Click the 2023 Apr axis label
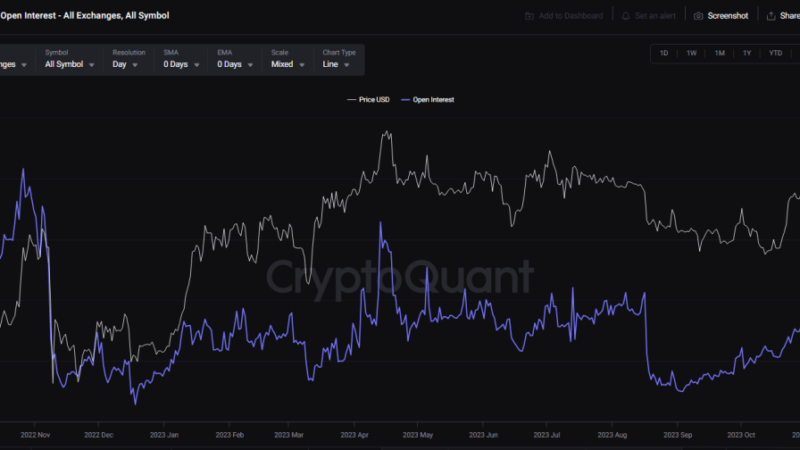800x450 pixels. click(x=355, y=435)
